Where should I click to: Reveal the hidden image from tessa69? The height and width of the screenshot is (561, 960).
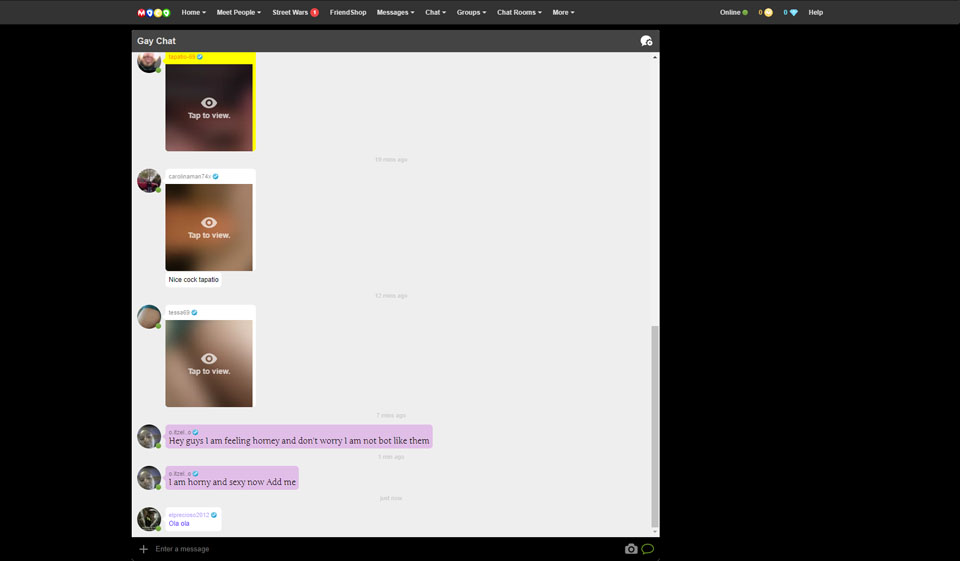(209, 363)
